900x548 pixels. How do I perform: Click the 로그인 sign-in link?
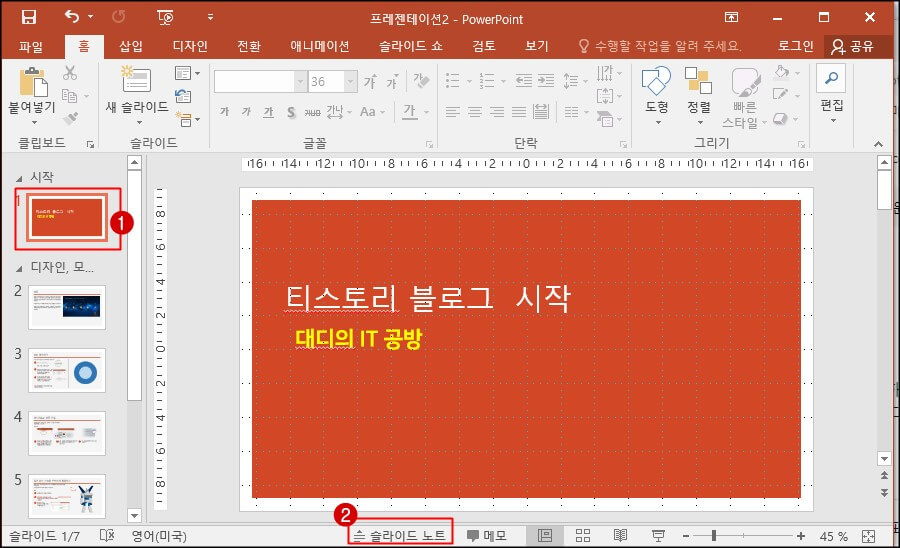796,46
